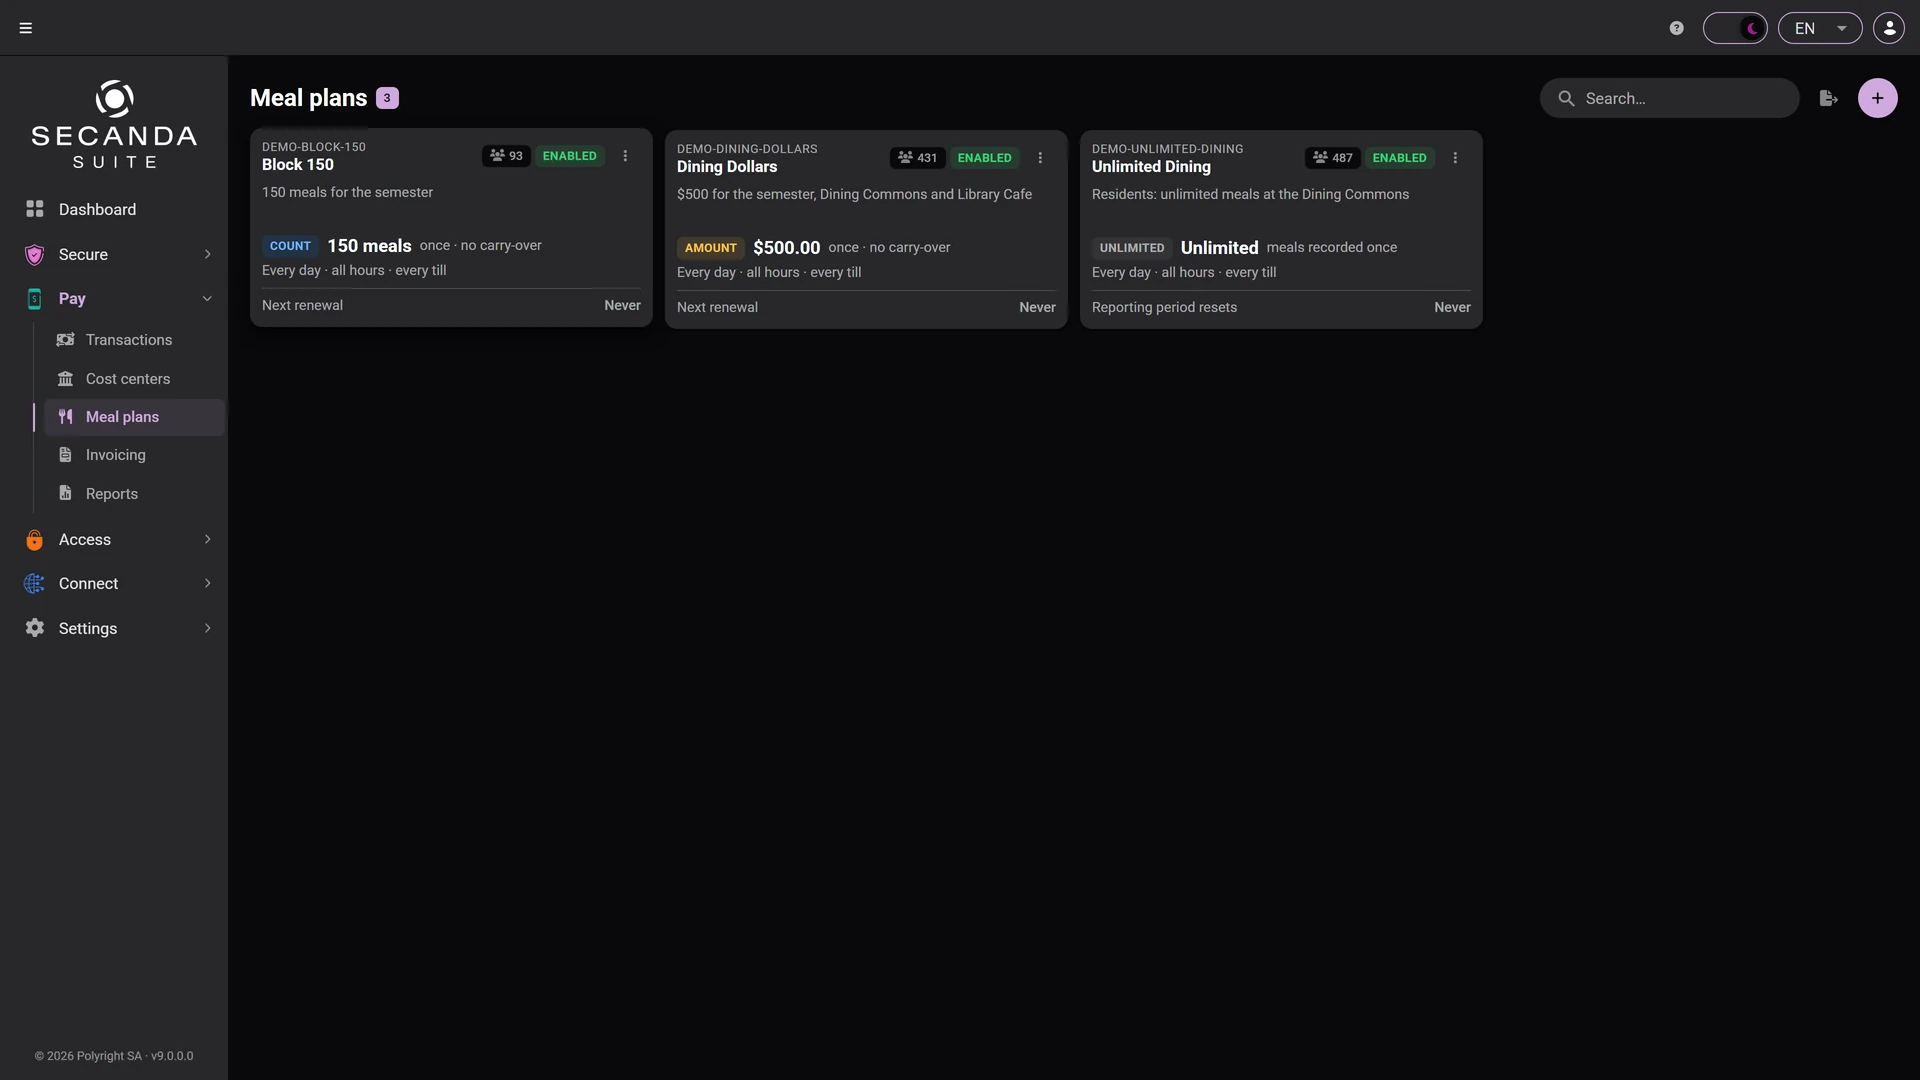Toggle the hamburger sidebar menu
This screenshot has height=1080, width=1920.
(26, 28)
